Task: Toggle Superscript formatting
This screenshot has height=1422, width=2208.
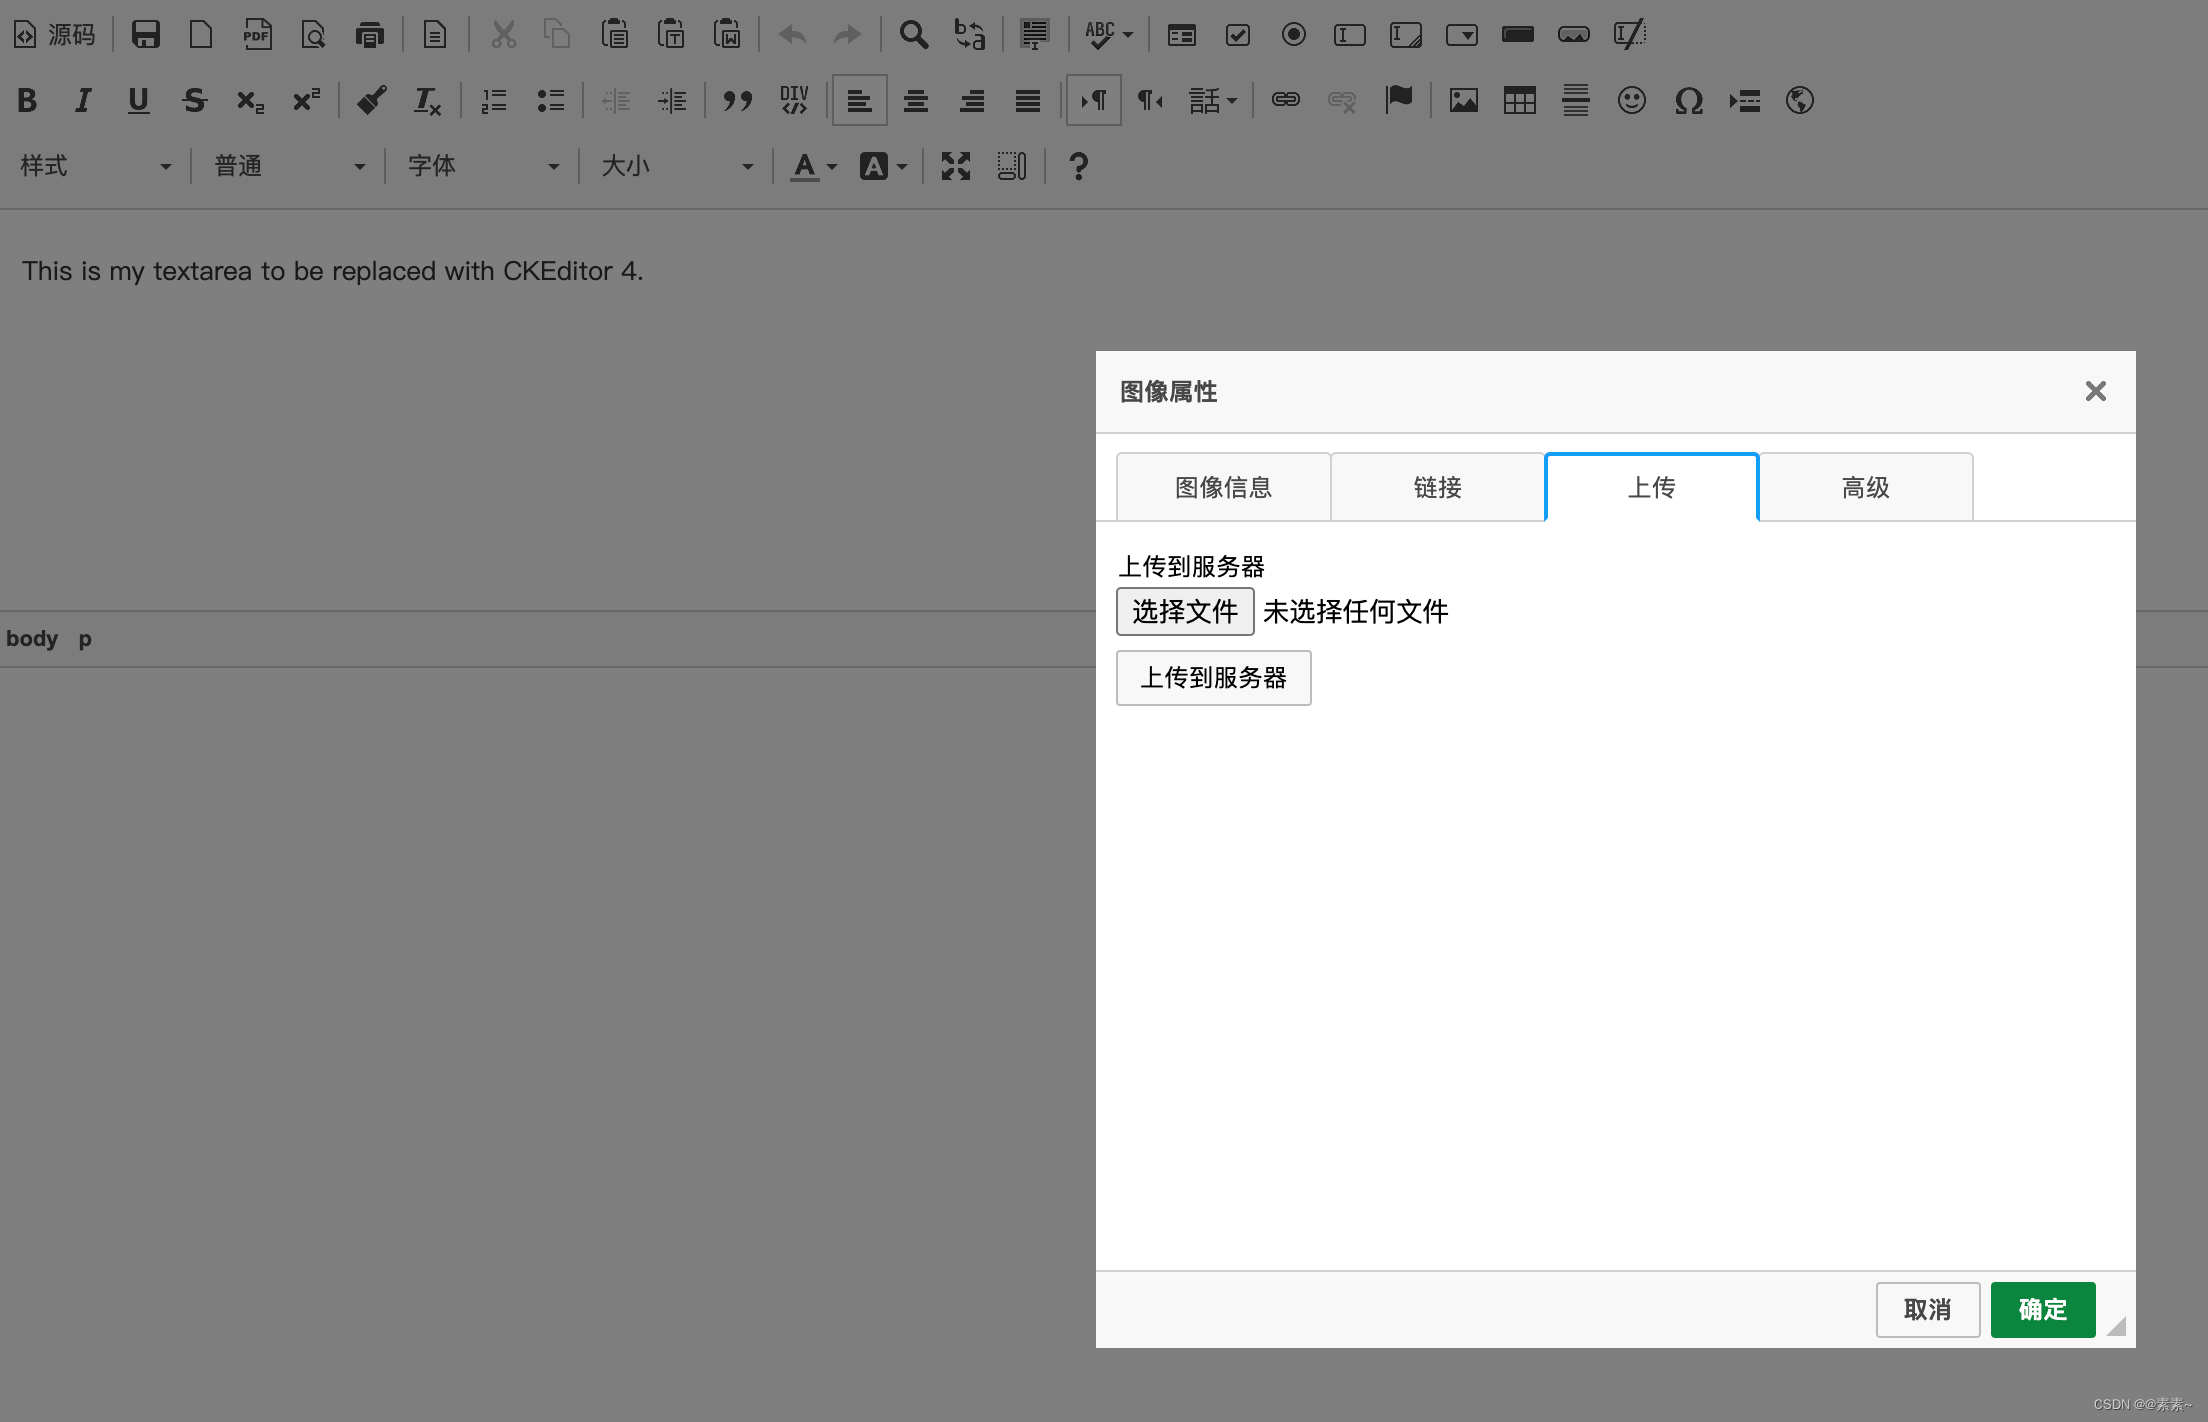Action: 307,100
